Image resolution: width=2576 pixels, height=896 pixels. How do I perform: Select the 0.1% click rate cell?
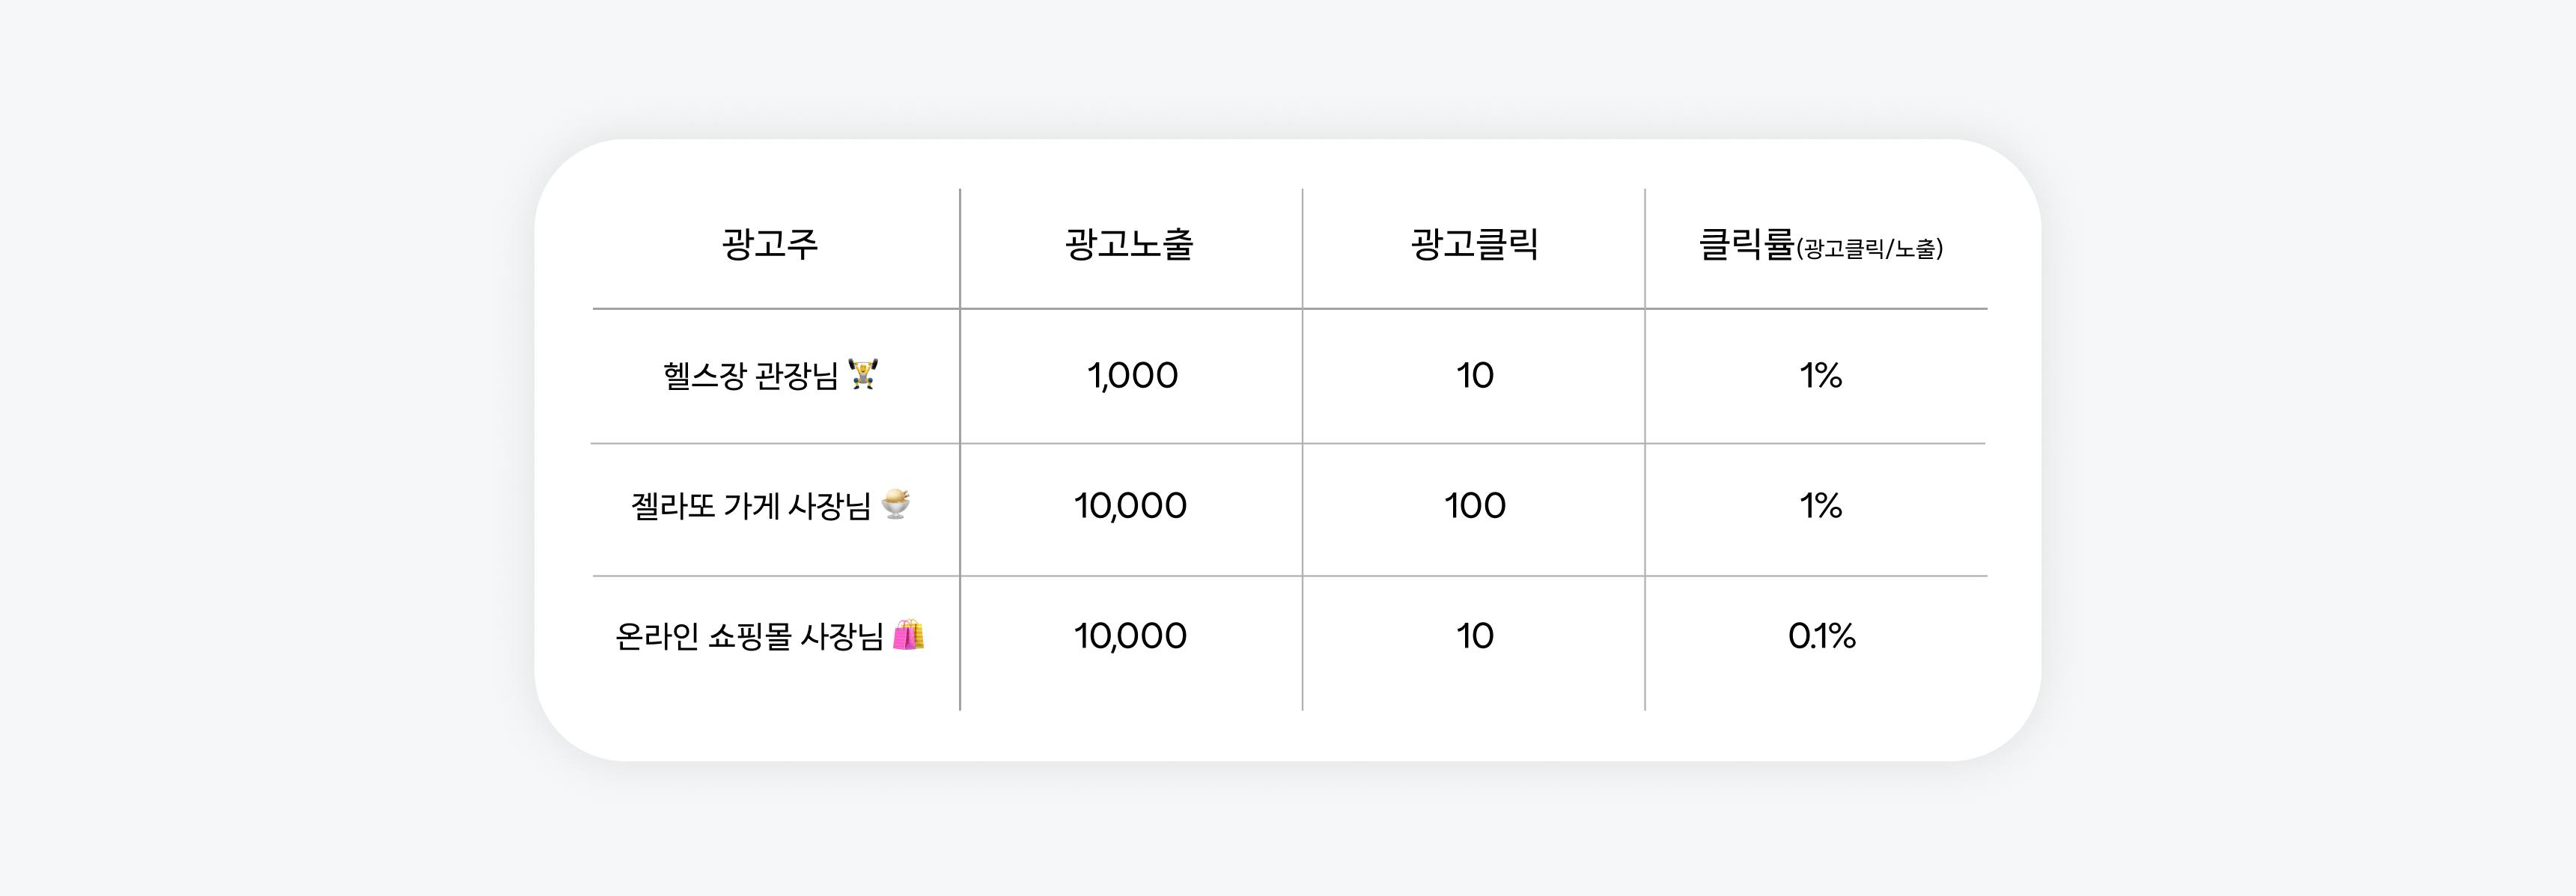(x=1821, y=636)
